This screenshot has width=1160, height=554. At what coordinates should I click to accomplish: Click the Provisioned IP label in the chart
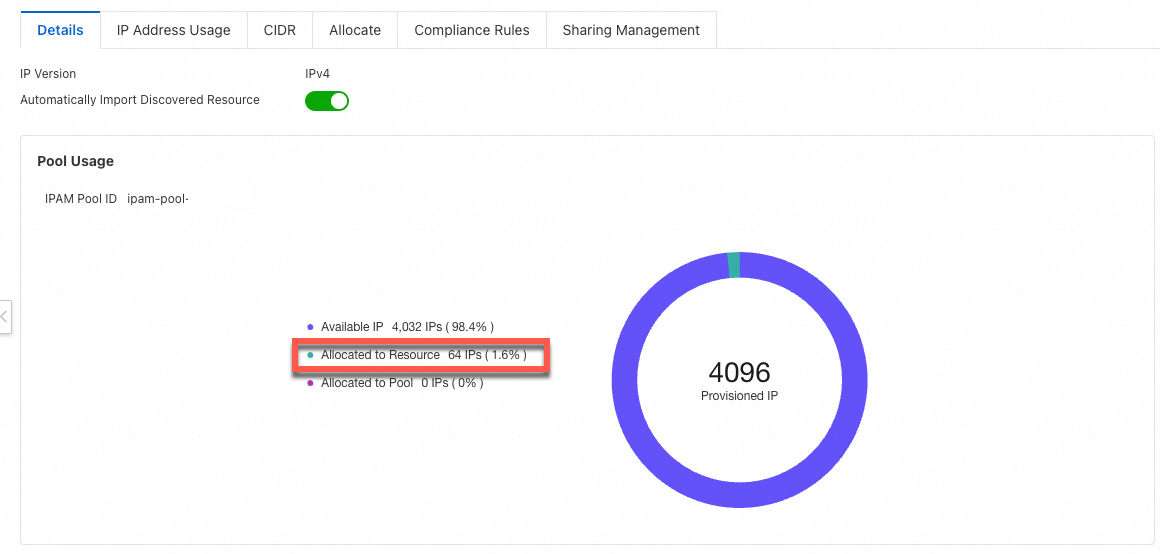point(739,396)
